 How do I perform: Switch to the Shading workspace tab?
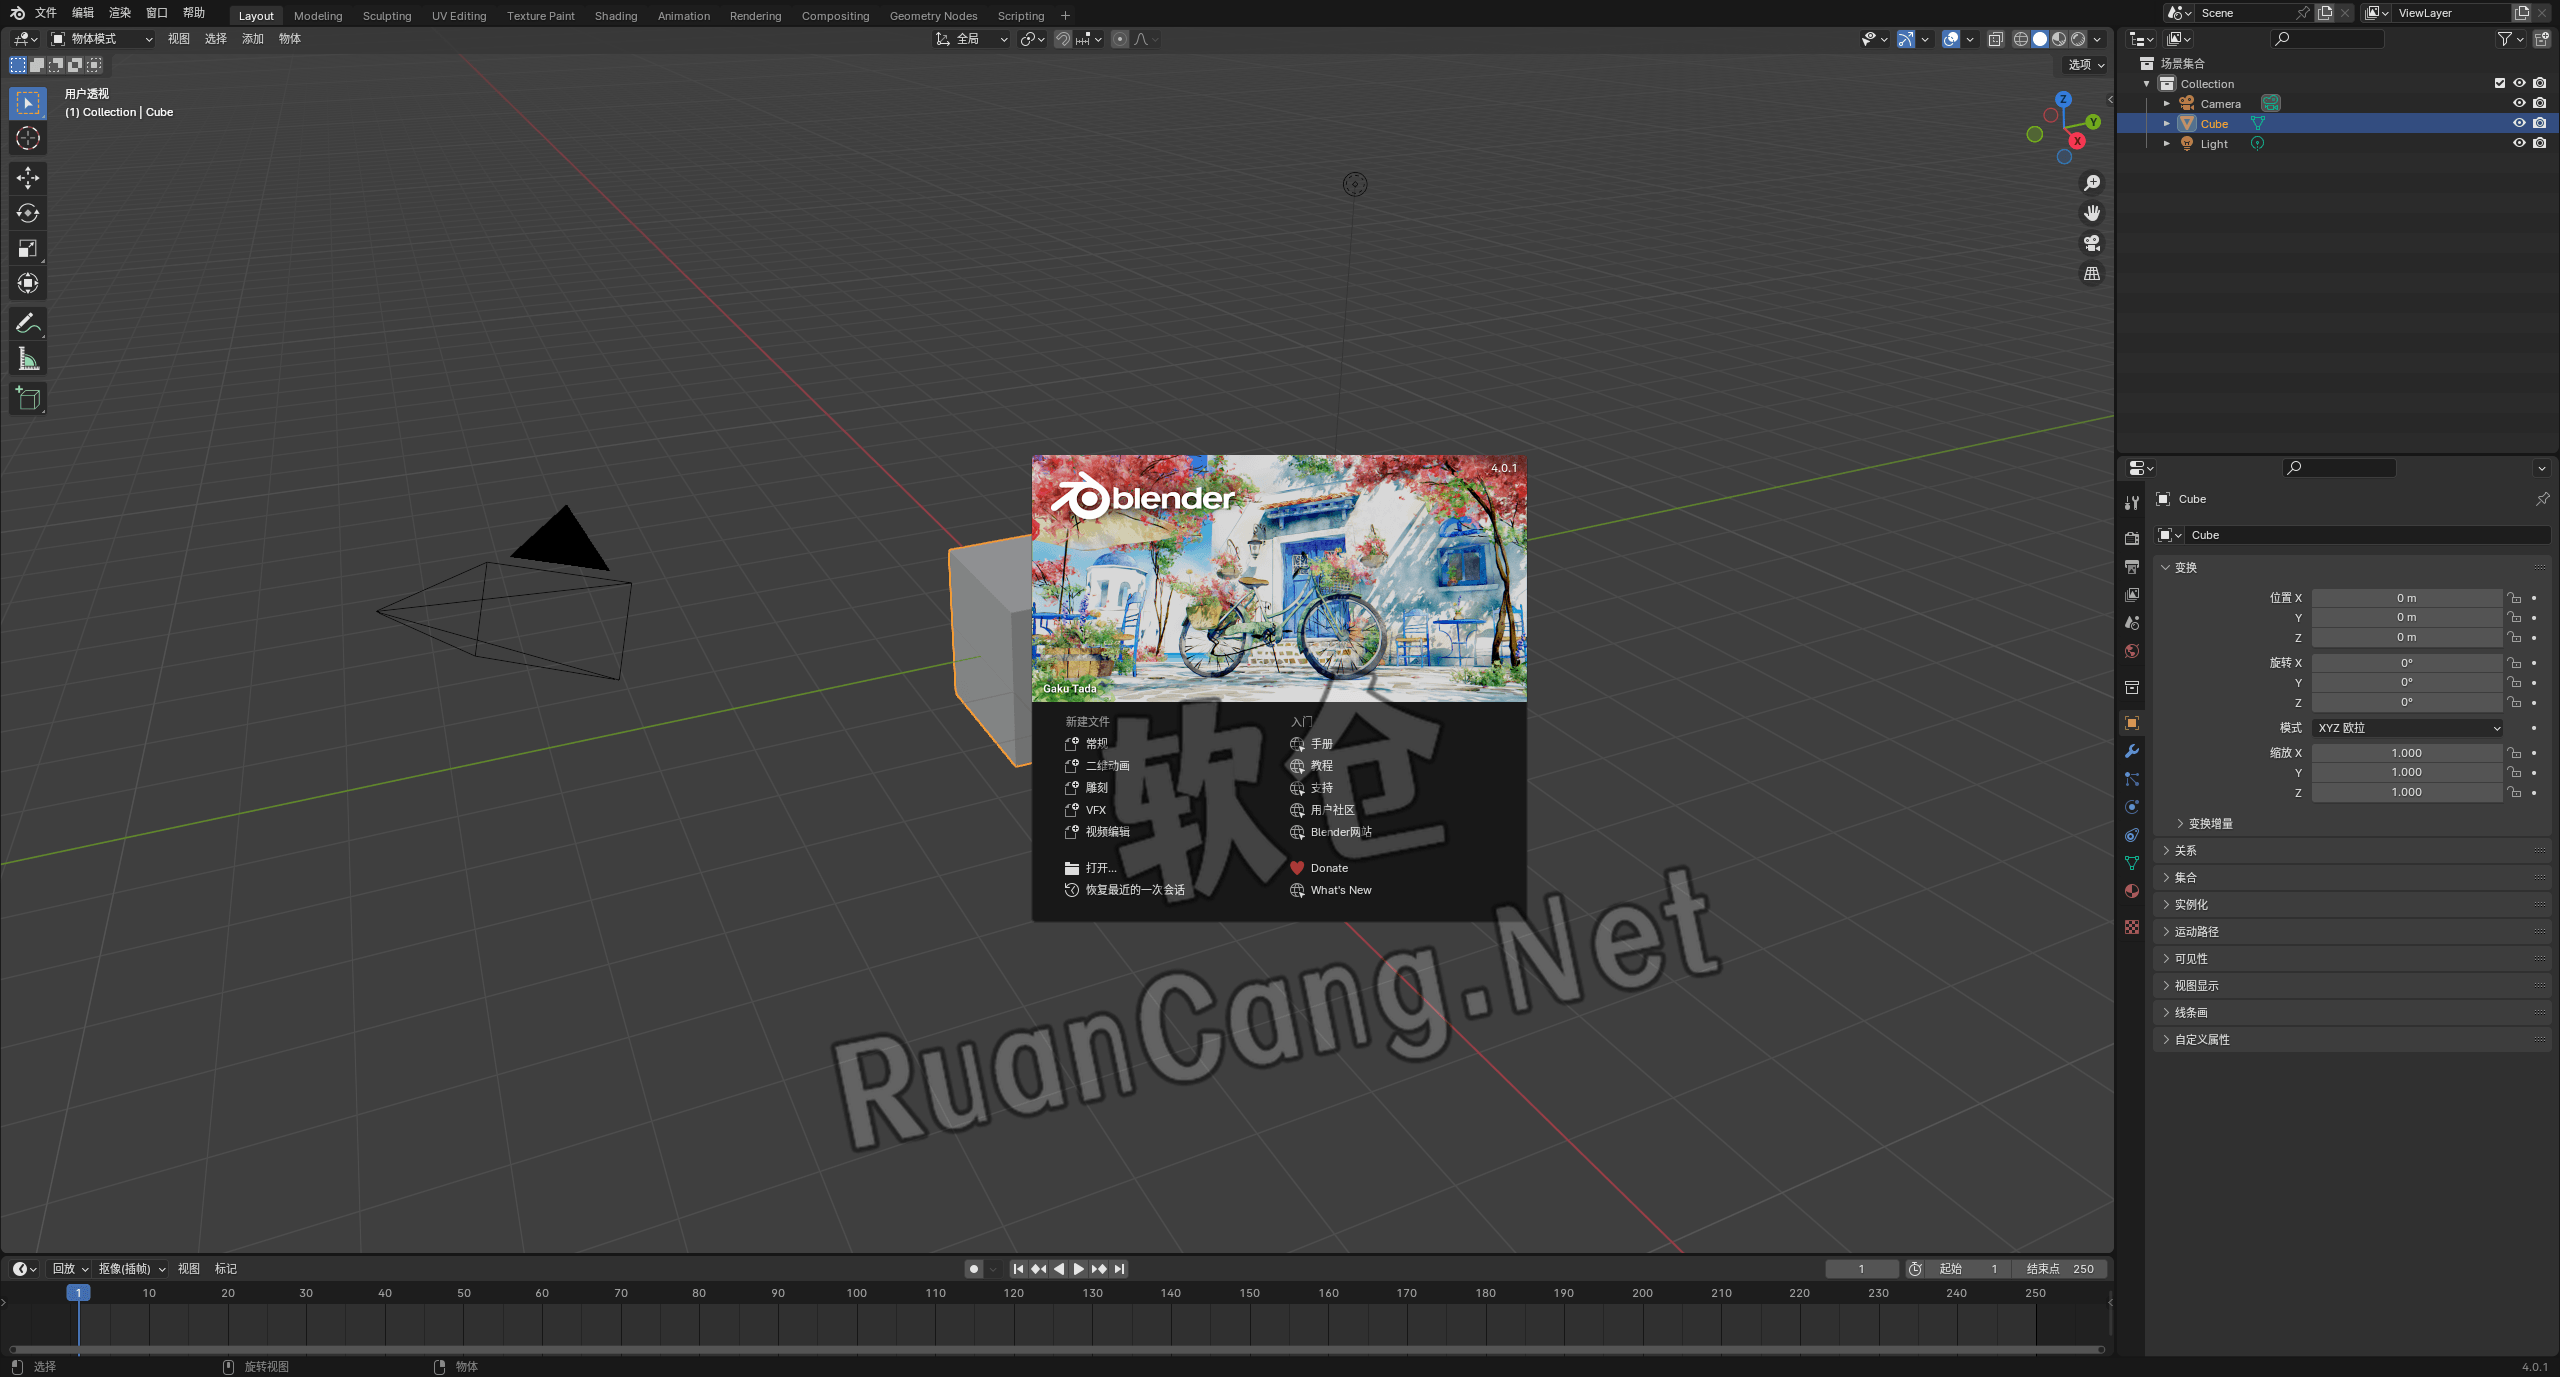point(615,16)
